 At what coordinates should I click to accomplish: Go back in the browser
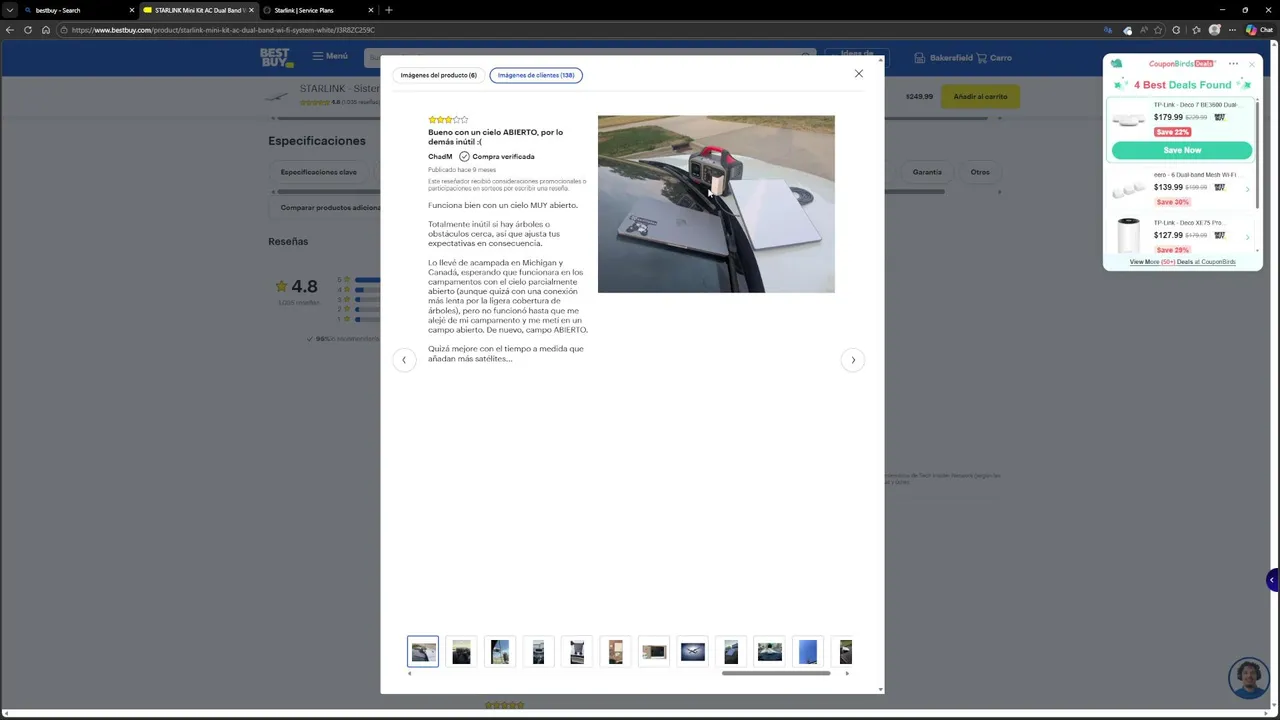[10, 30]
